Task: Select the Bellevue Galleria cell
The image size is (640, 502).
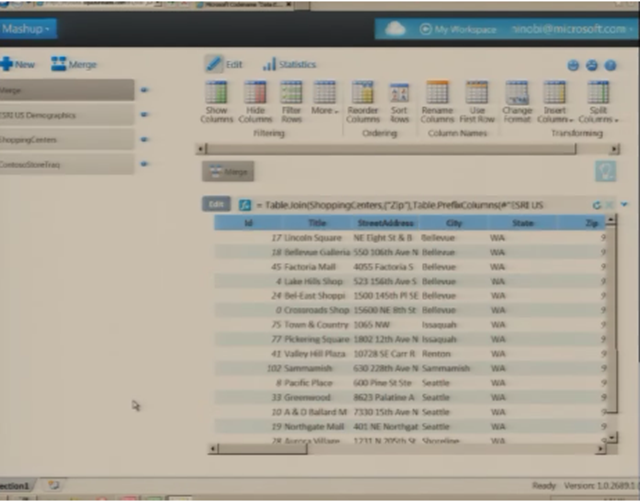Action: click(317, 252)
